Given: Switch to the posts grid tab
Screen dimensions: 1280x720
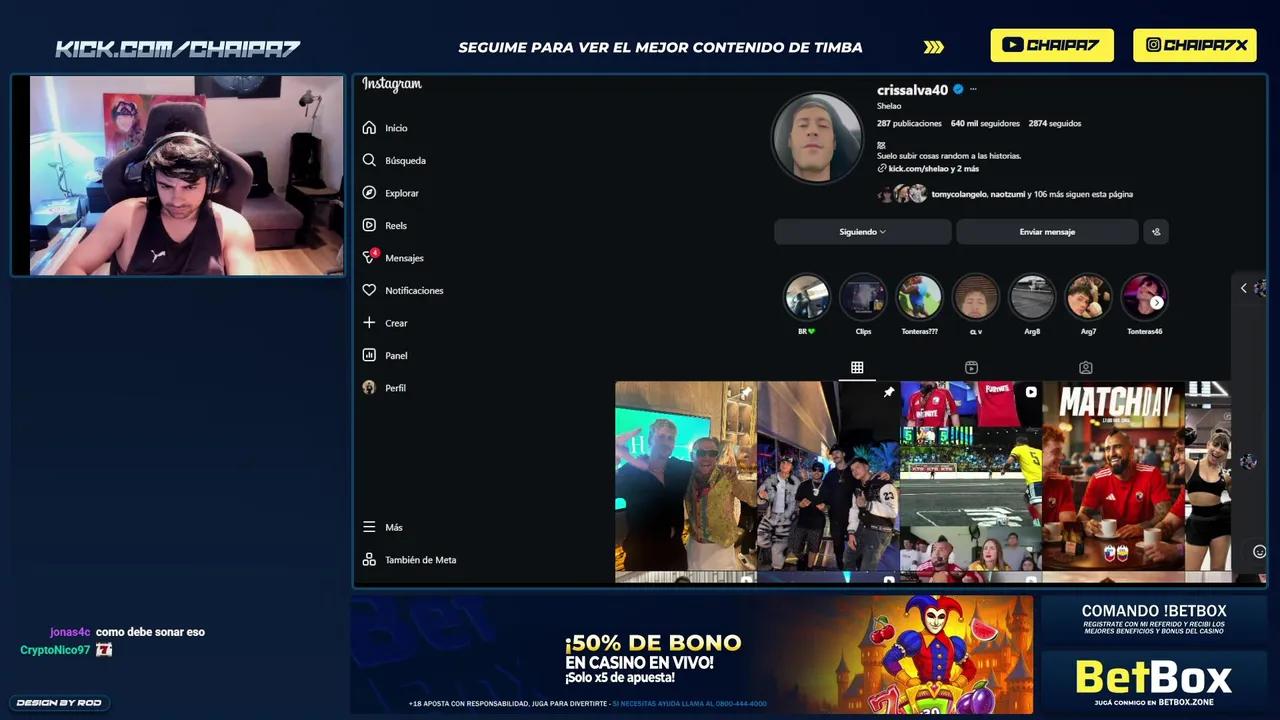Looking at the screenshot, I should (857, 368).
